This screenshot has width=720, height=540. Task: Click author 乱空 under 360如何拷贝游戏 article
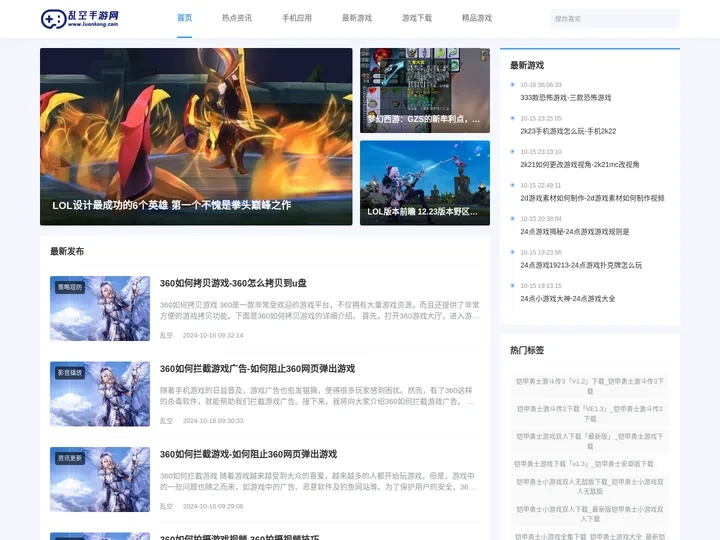[166, 335]
